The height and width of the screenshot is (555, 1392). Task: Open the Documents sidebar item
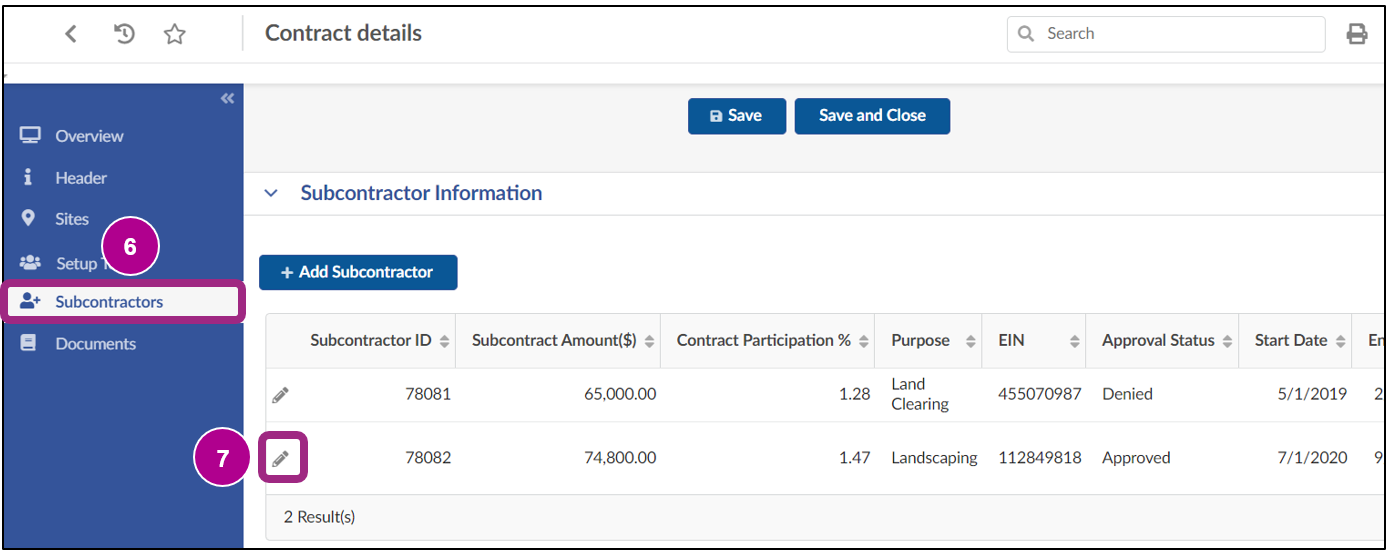122,344
